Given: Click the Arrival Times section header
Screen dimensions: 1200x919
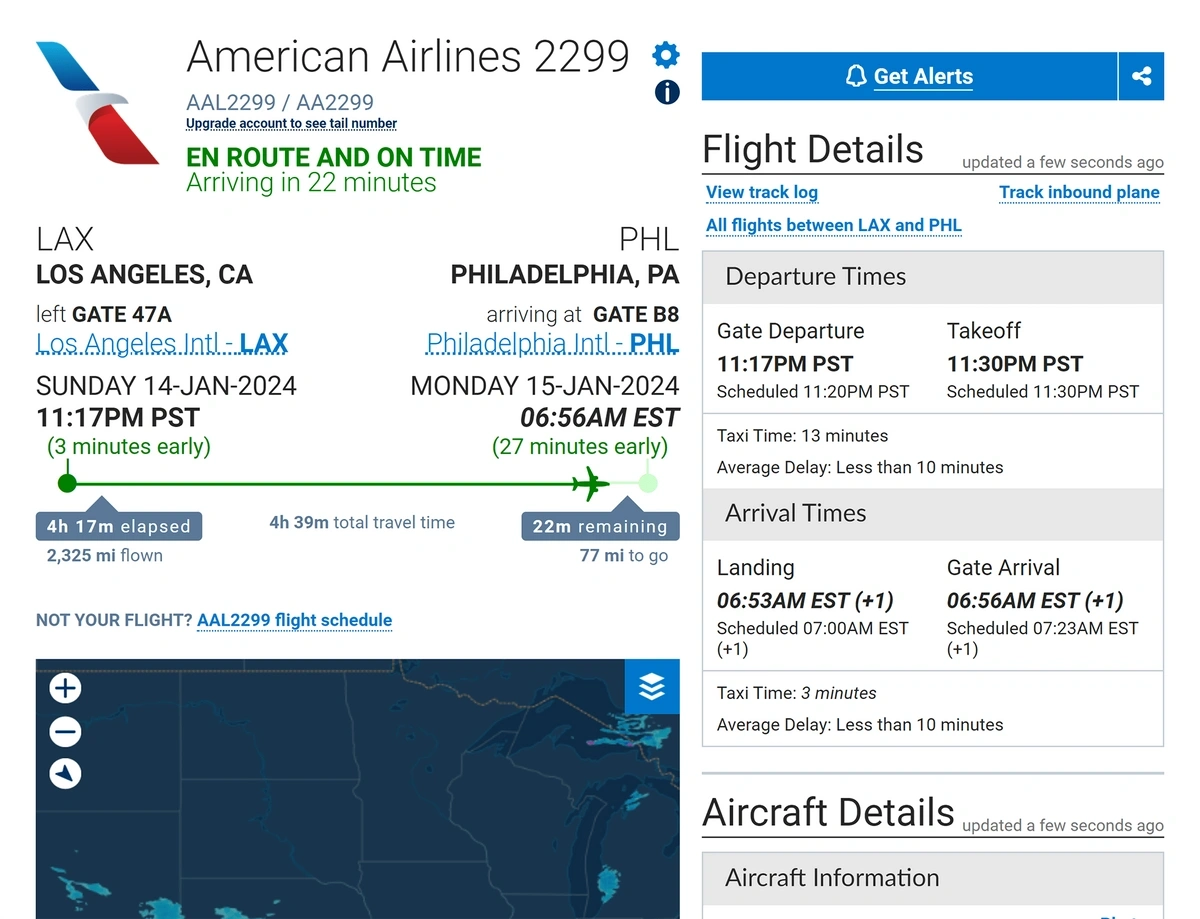Looking at the screenshot, I should click(933, 513).
